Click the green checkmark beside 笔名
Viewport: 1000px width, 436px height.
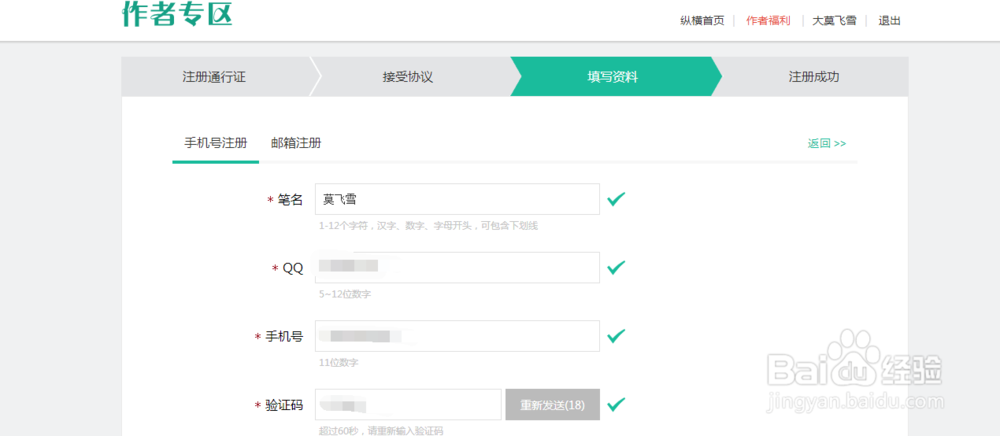pos(616,199)
